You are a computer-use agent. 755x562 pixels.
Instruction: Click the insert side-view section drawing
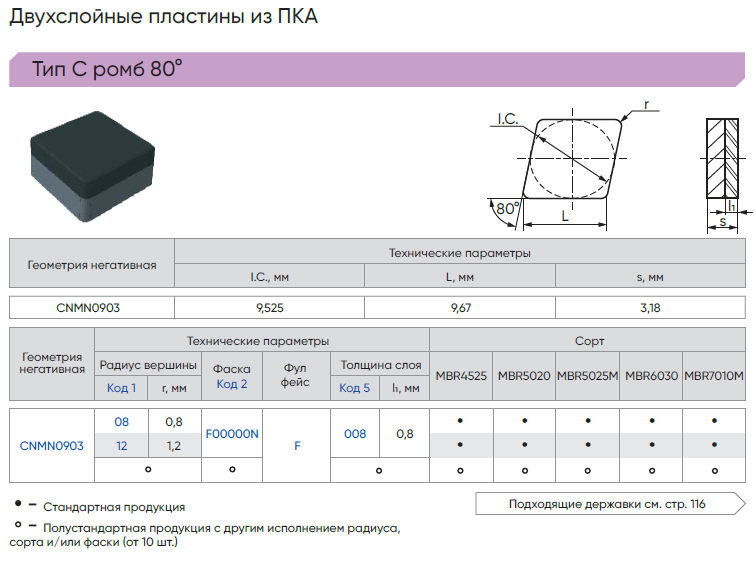[725, 174]
